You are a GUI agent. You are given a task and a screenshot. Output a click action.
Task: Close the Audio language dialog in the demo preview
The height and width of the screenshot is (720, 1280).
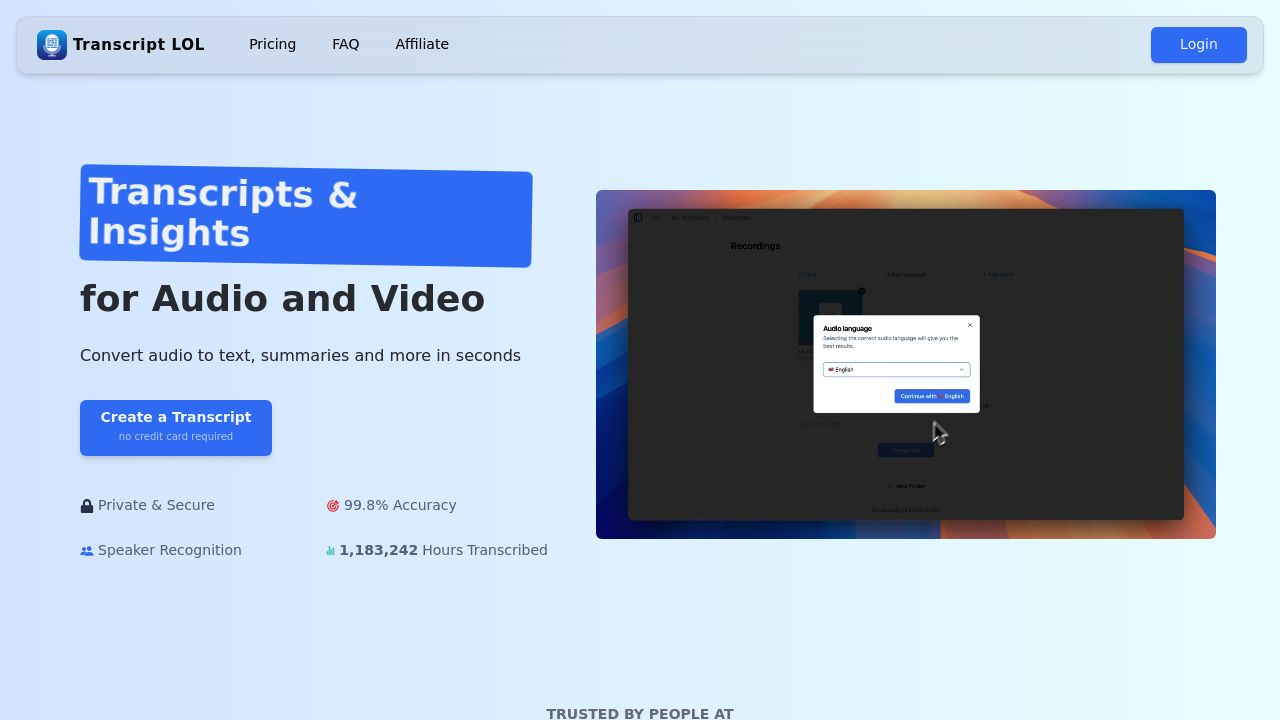pos(970,325)
